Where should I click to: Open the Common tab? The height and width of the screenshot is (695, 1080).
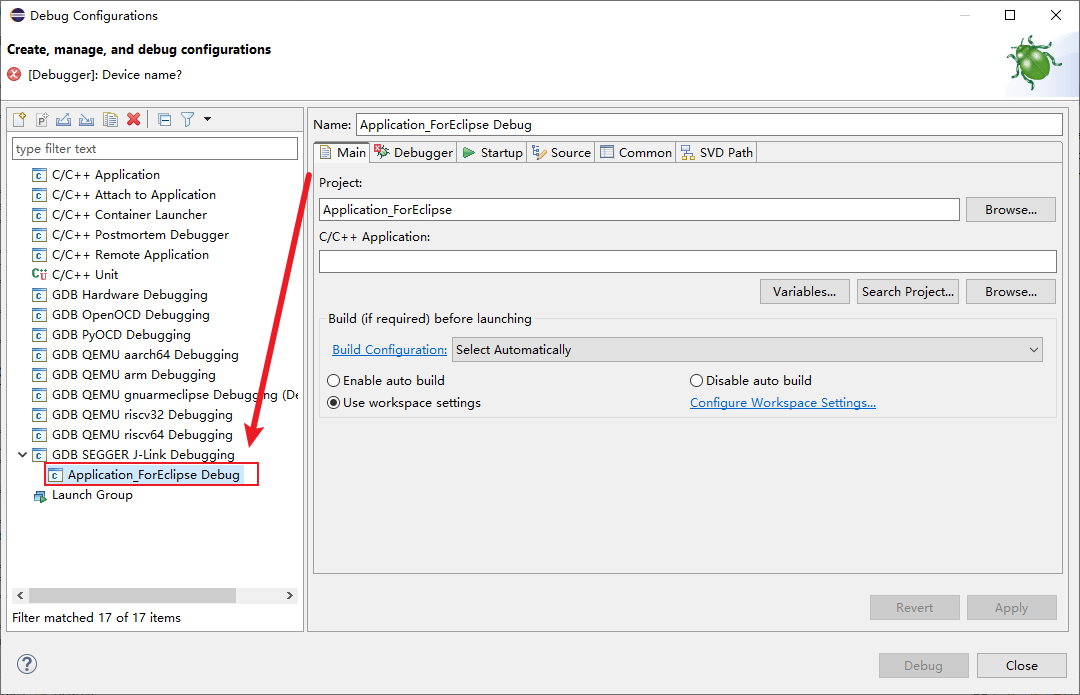(636, 152)
